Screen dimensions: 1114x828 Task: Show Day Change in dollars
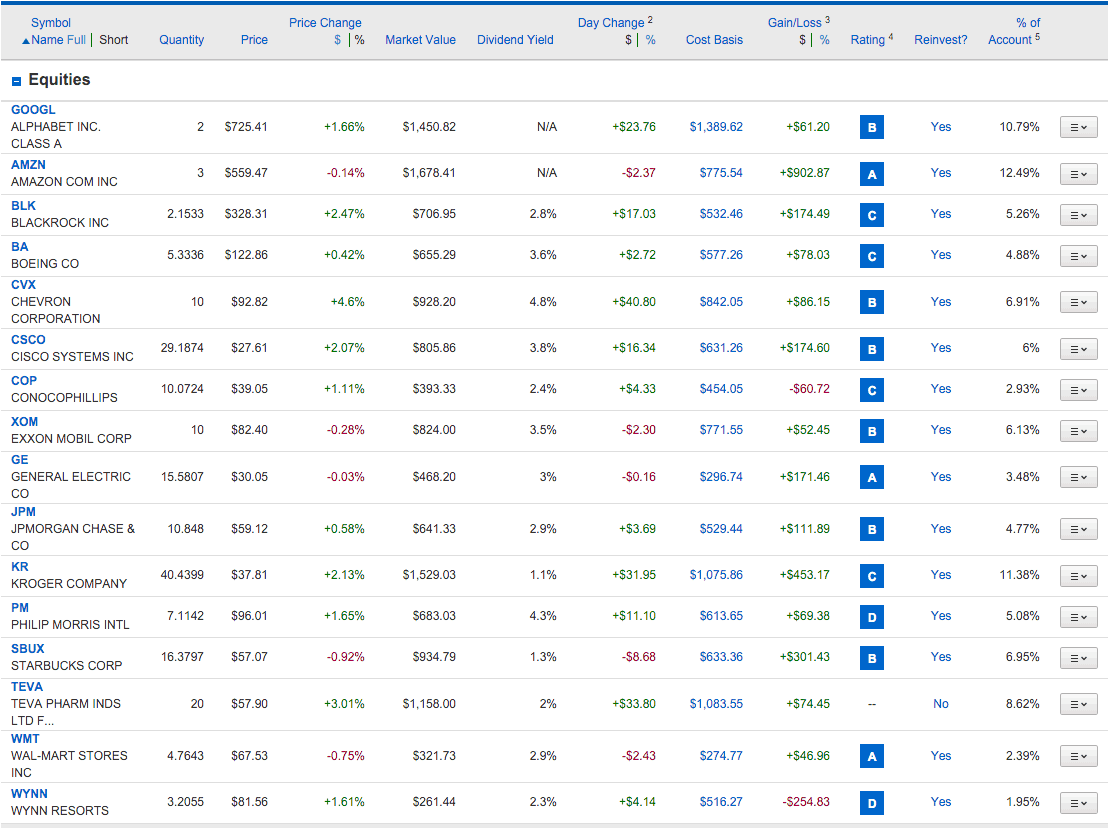(628, 40)
